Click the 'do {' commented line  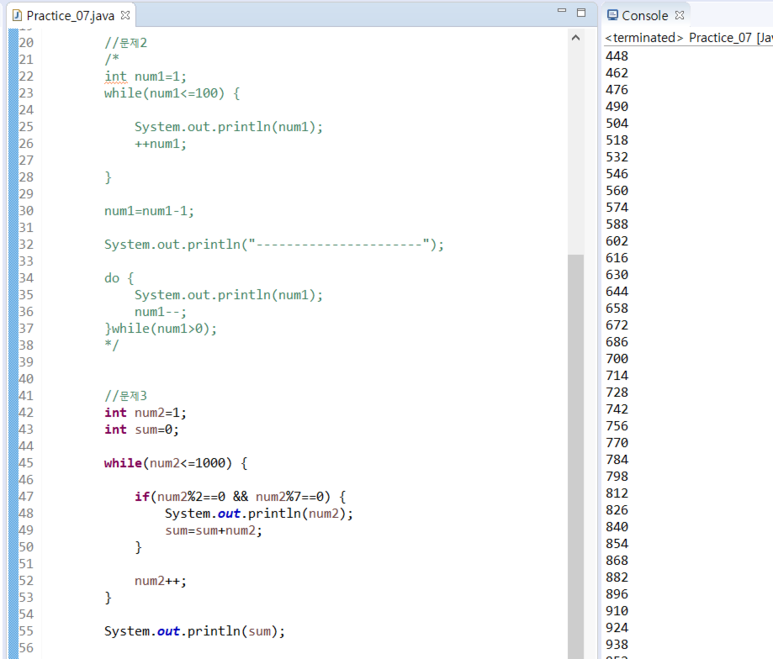[119, 278]
